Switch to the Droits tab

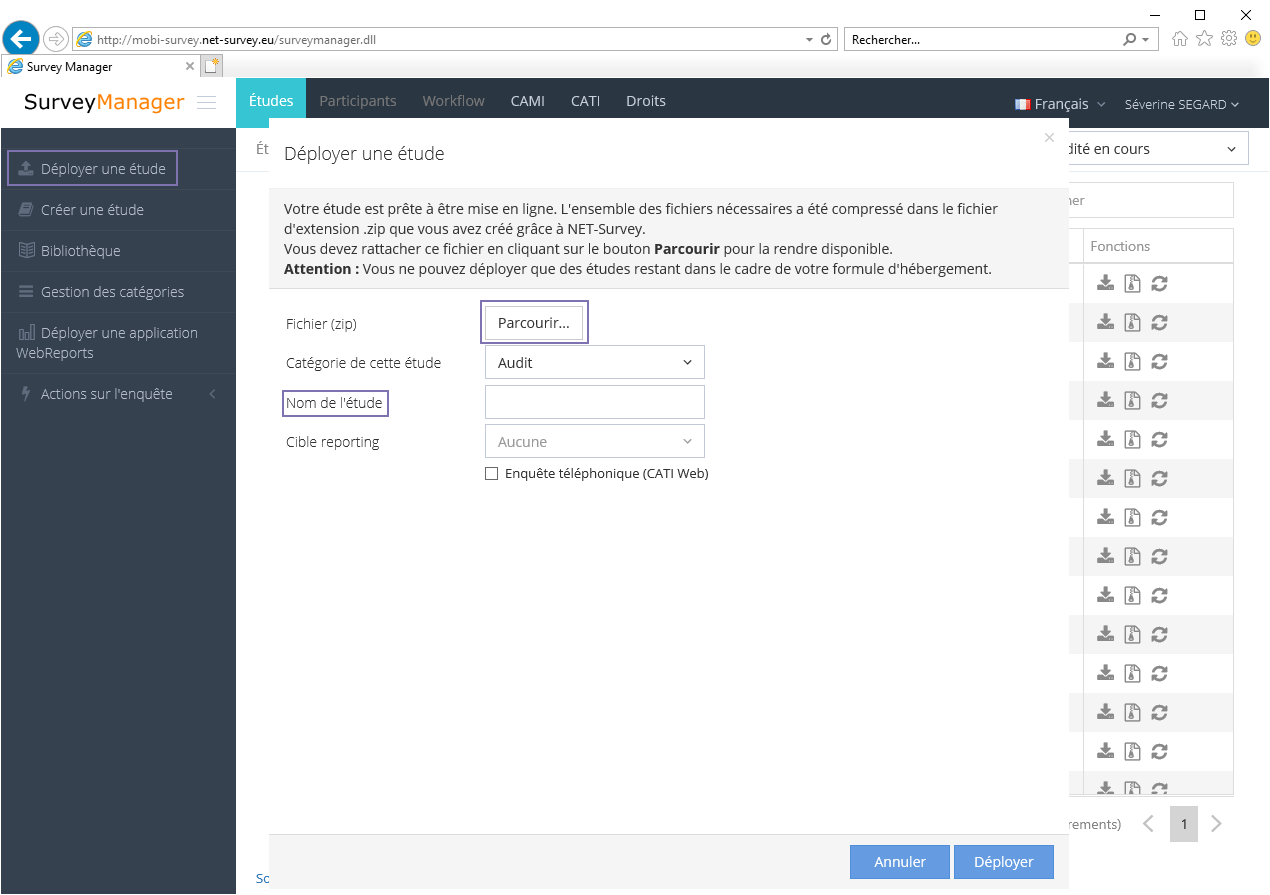(x=646, y=101)
